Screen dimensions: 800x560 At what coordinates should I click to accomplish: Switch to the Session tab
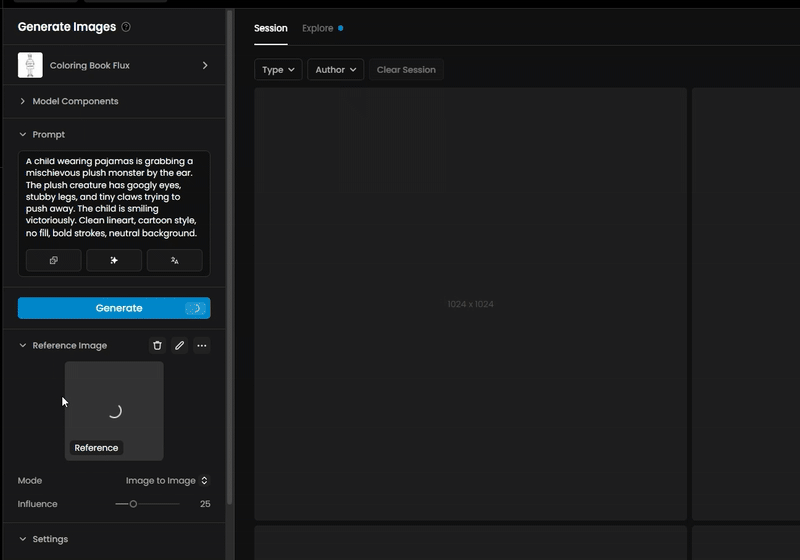pyautogui.click(x=271, y=28)
